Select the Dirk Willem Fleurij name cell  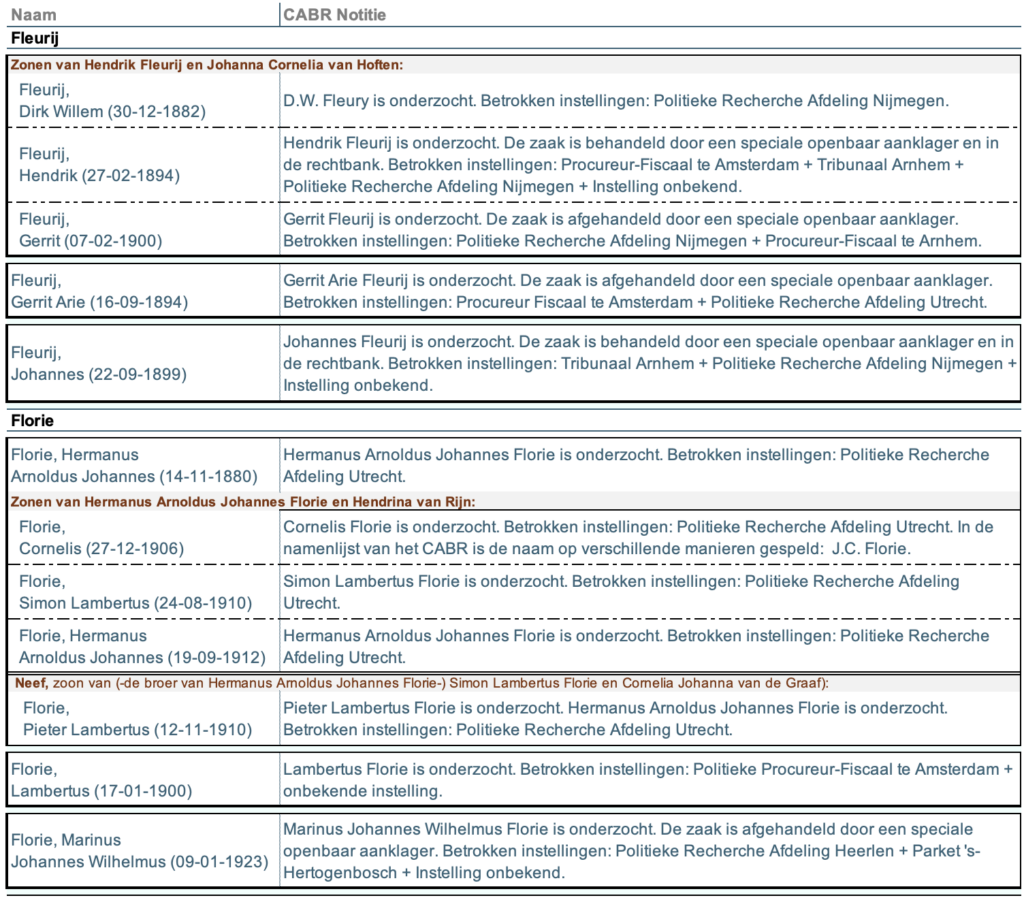point(112,100)
